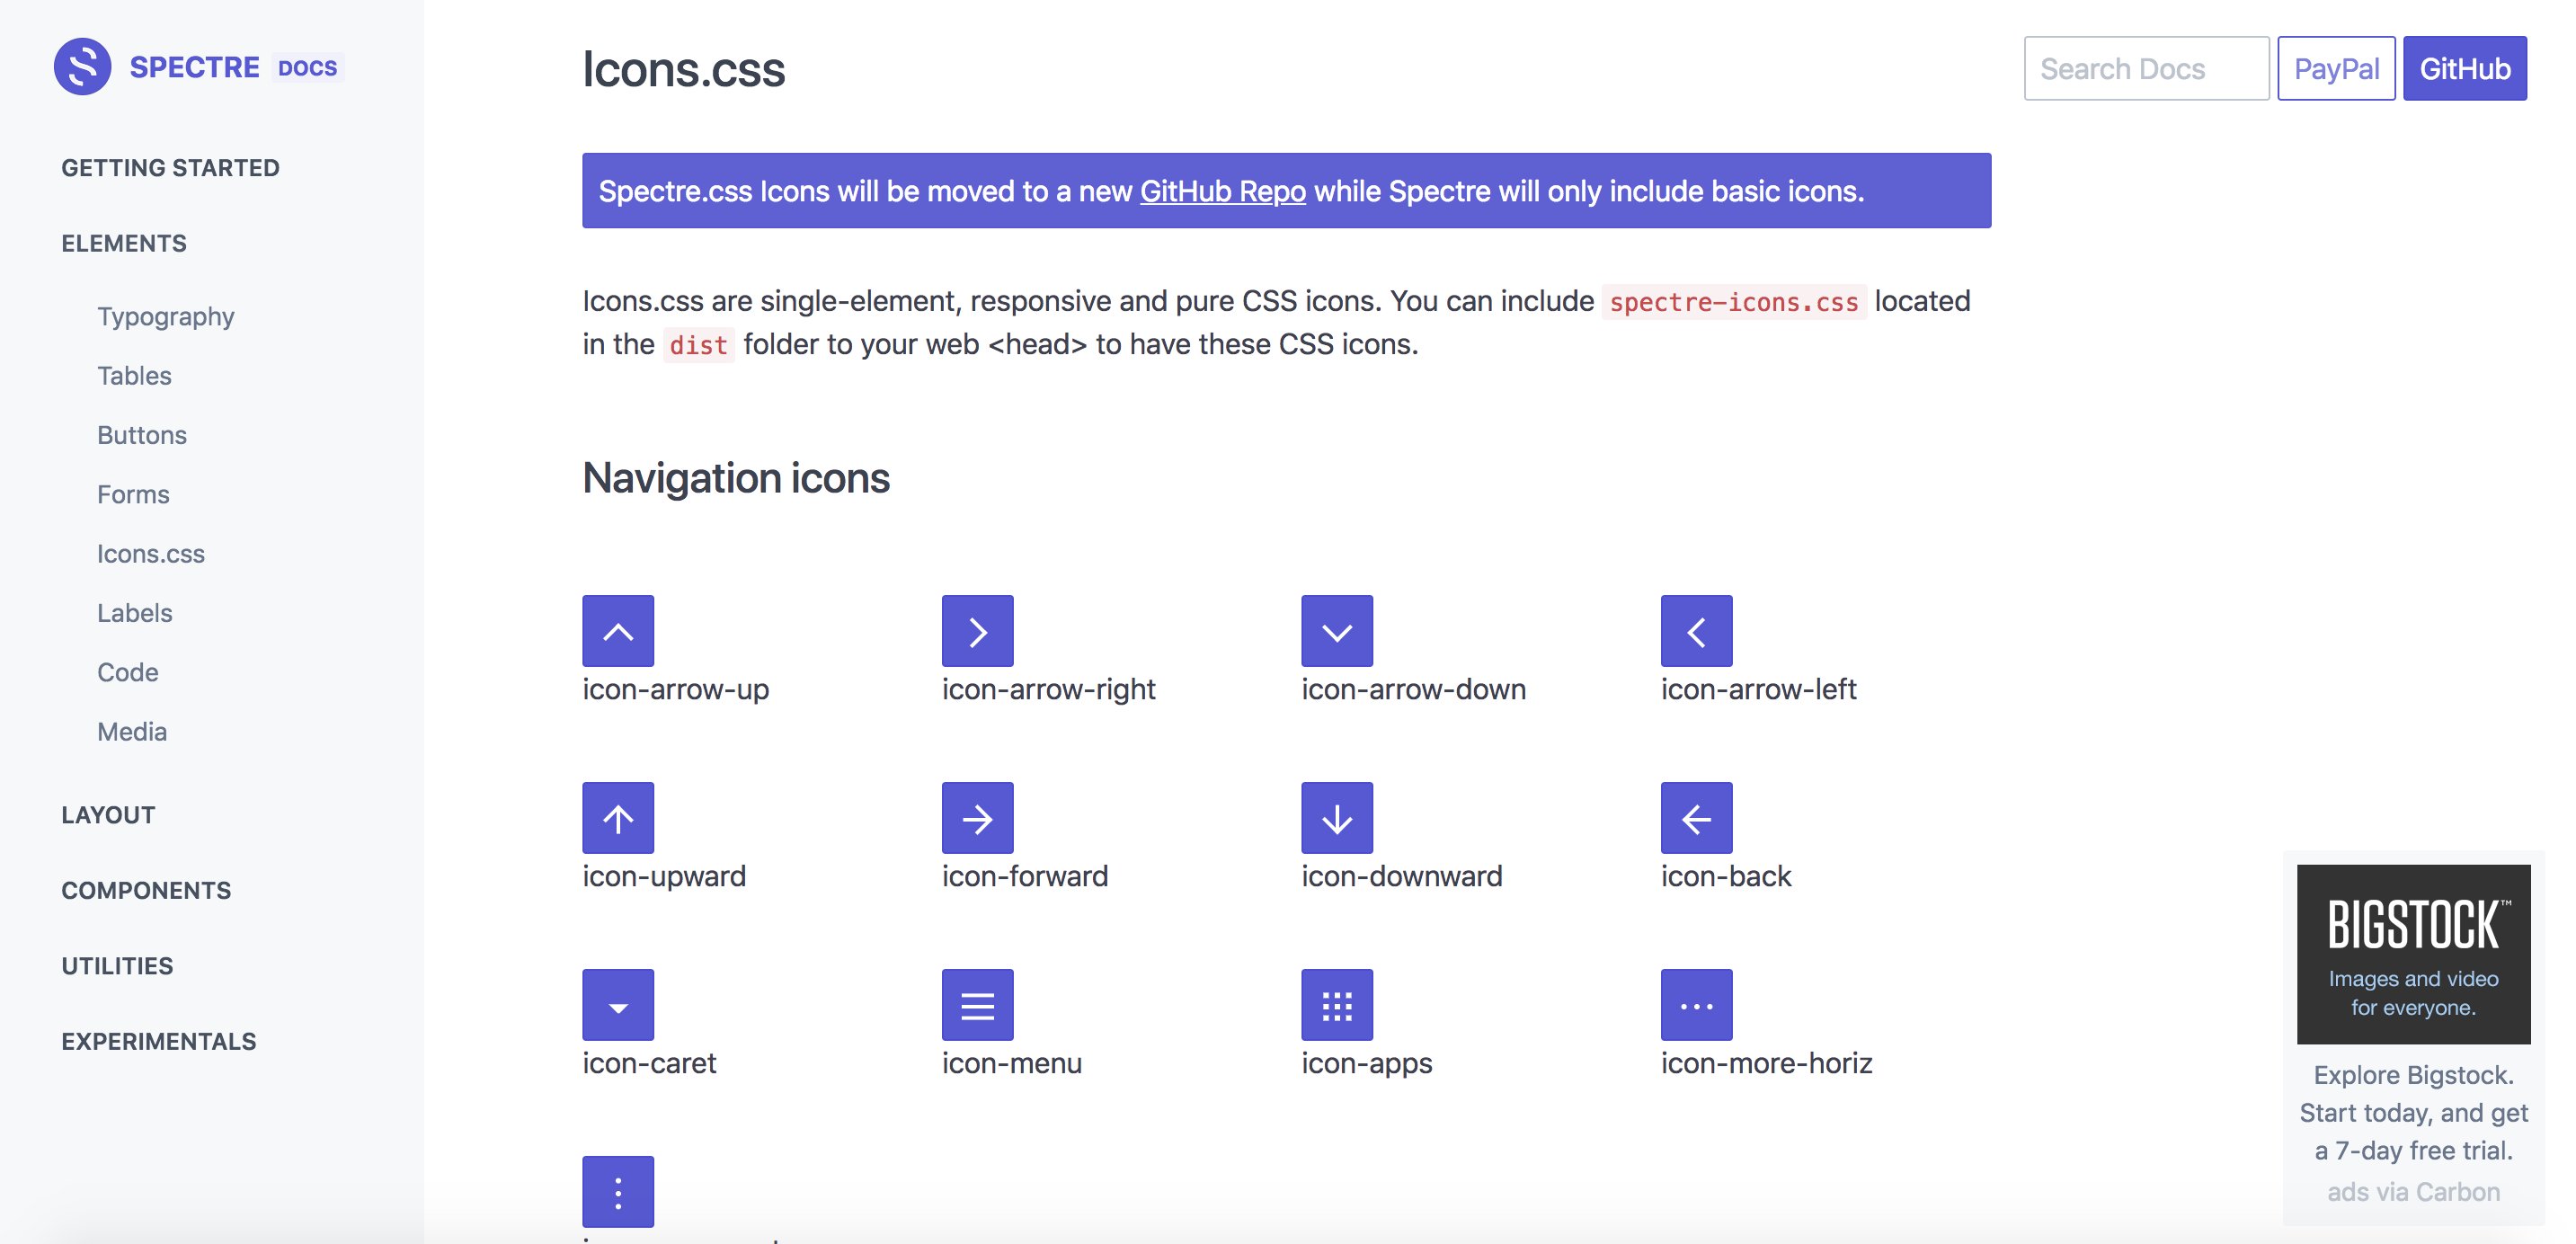
Task: Expand the Getting Started sidebar section
Action: click(170, 168)
